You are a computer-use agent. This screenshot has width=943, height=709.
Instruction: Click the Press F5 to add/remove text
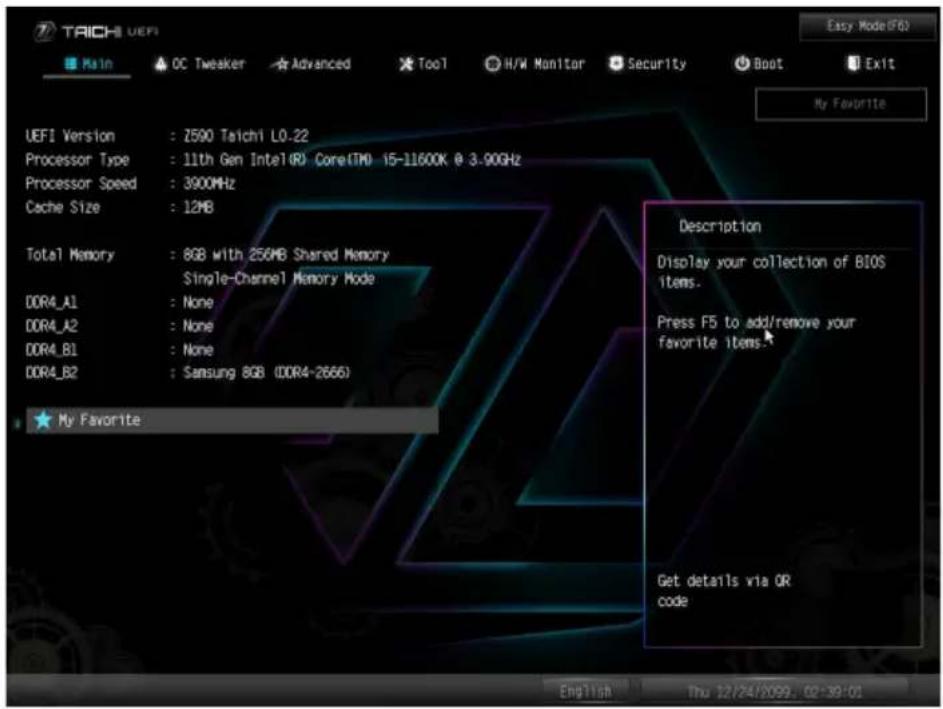click(x=756, y=333)
